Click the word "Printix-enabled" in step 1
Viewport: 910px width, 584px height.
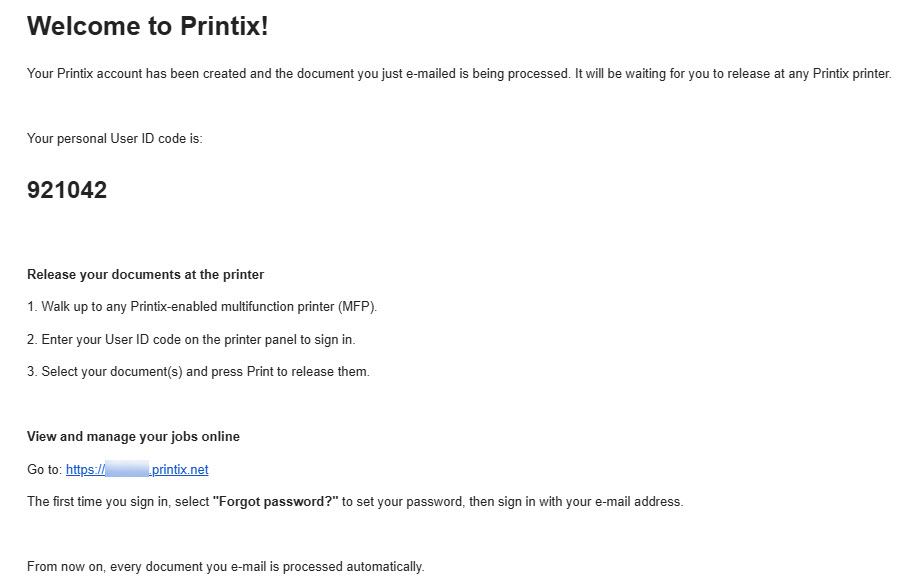pos(174,307)
